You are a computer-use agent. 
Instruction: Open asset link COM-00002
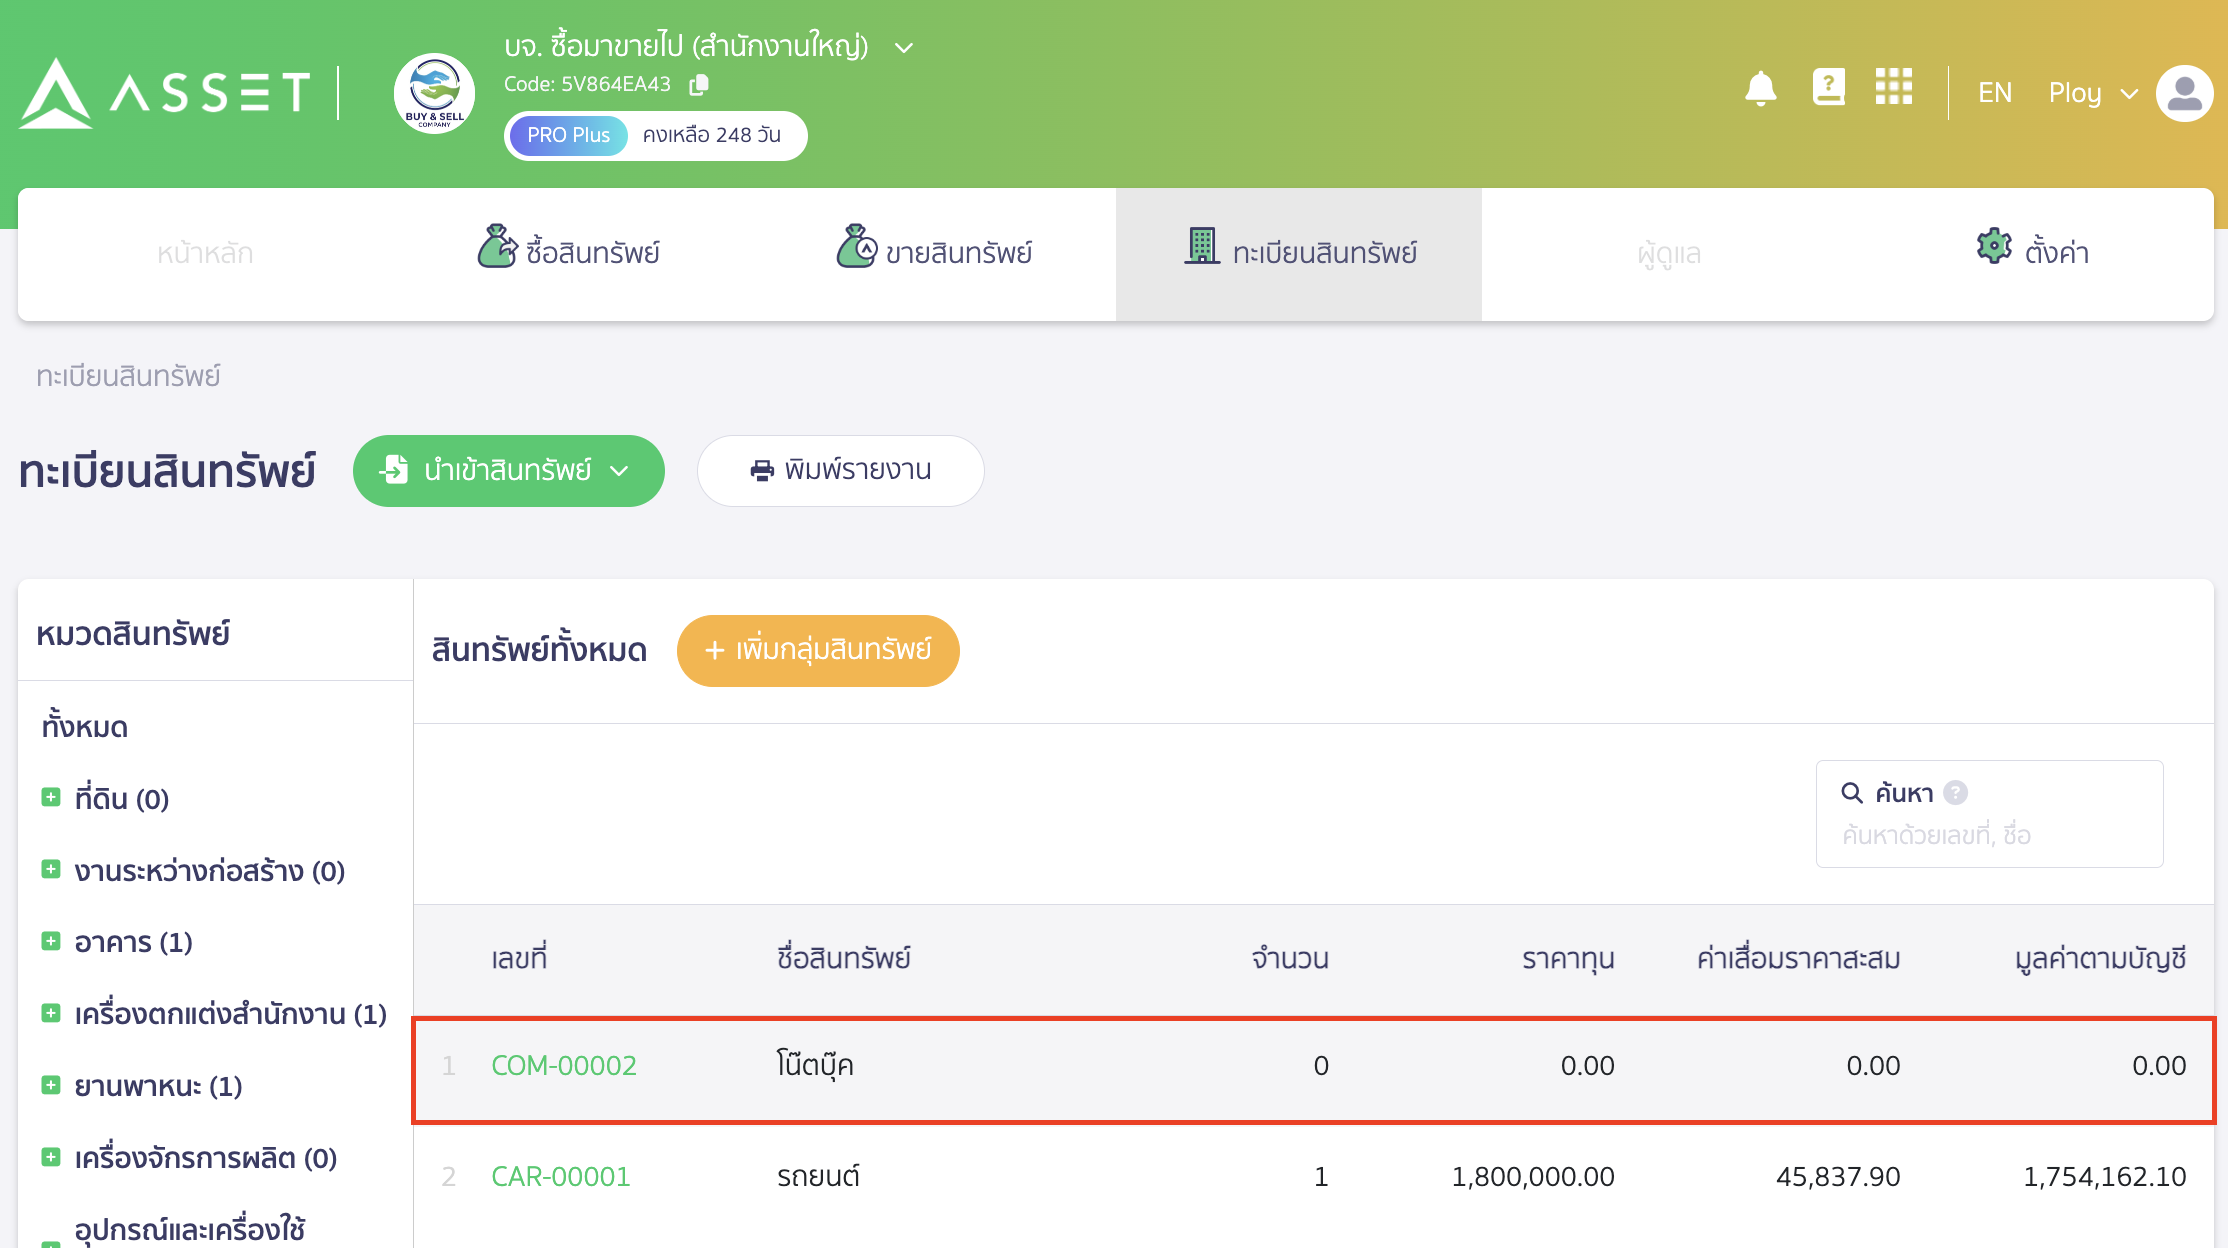564,1066
